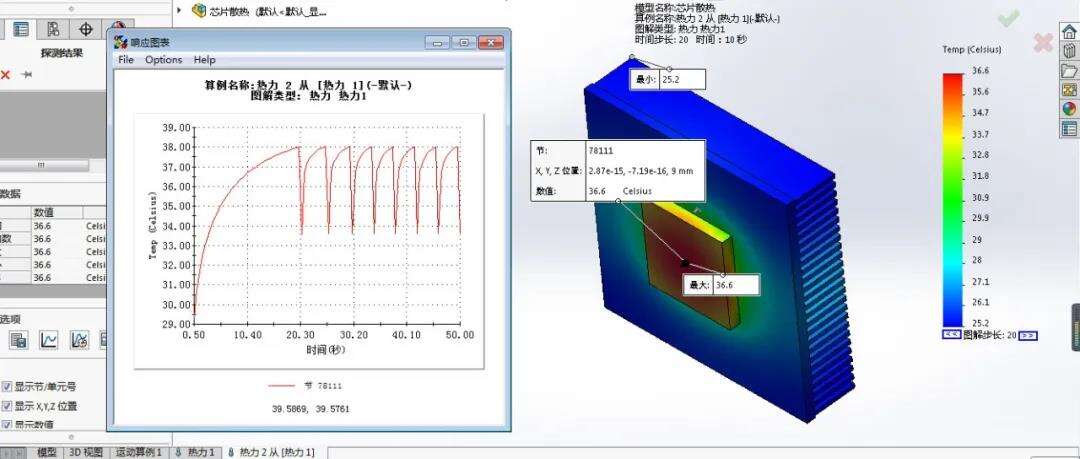The image size is (1080, 459).
Task: Close the response chart window
Action: (x=490, y=43)
